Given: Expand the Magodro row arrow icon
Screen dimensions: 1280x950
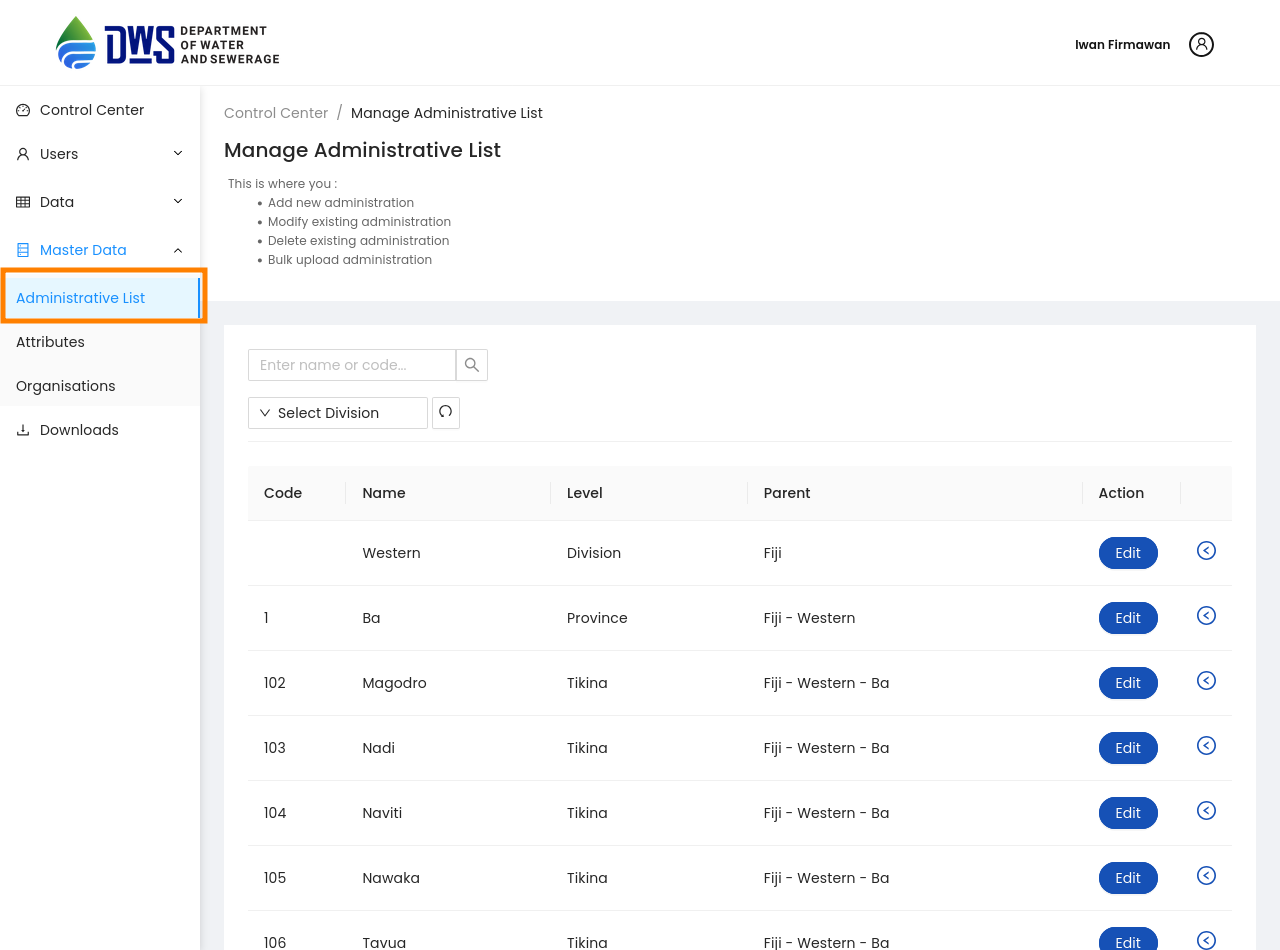Looking at the screenshot, I should (x=1206, y=681).
